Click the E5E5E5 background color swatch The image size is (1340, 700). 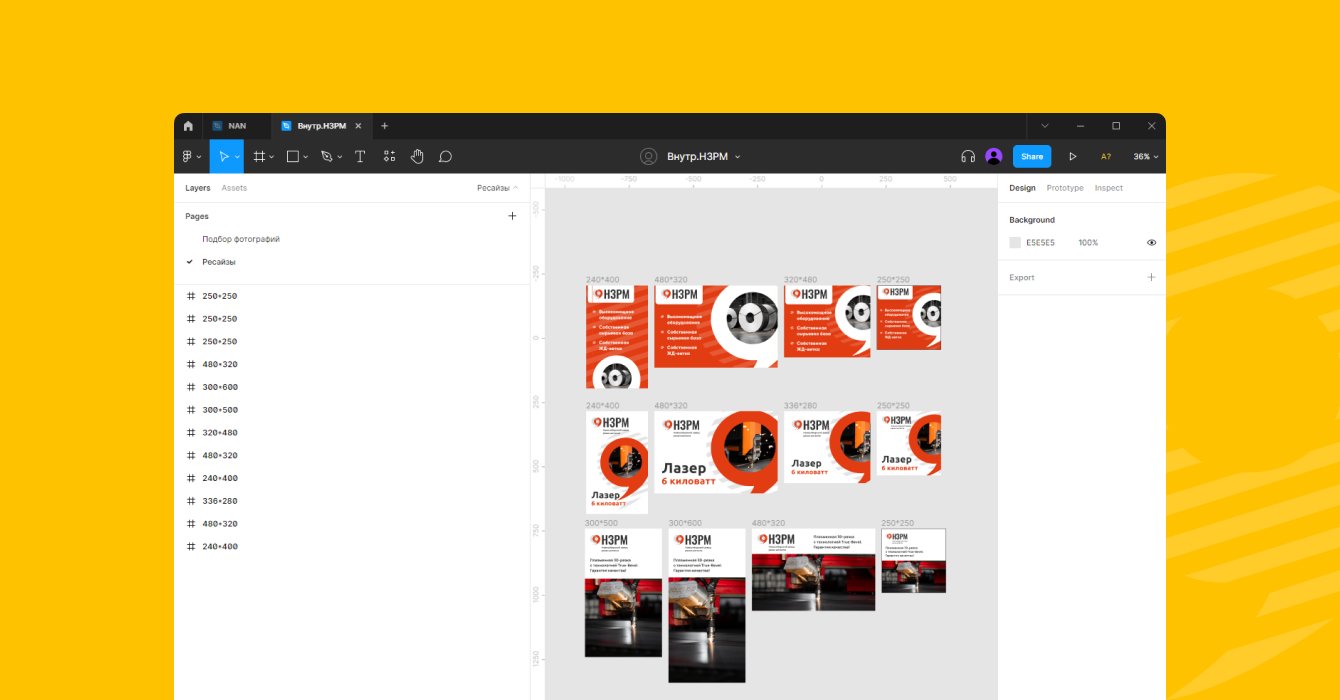1015,243
